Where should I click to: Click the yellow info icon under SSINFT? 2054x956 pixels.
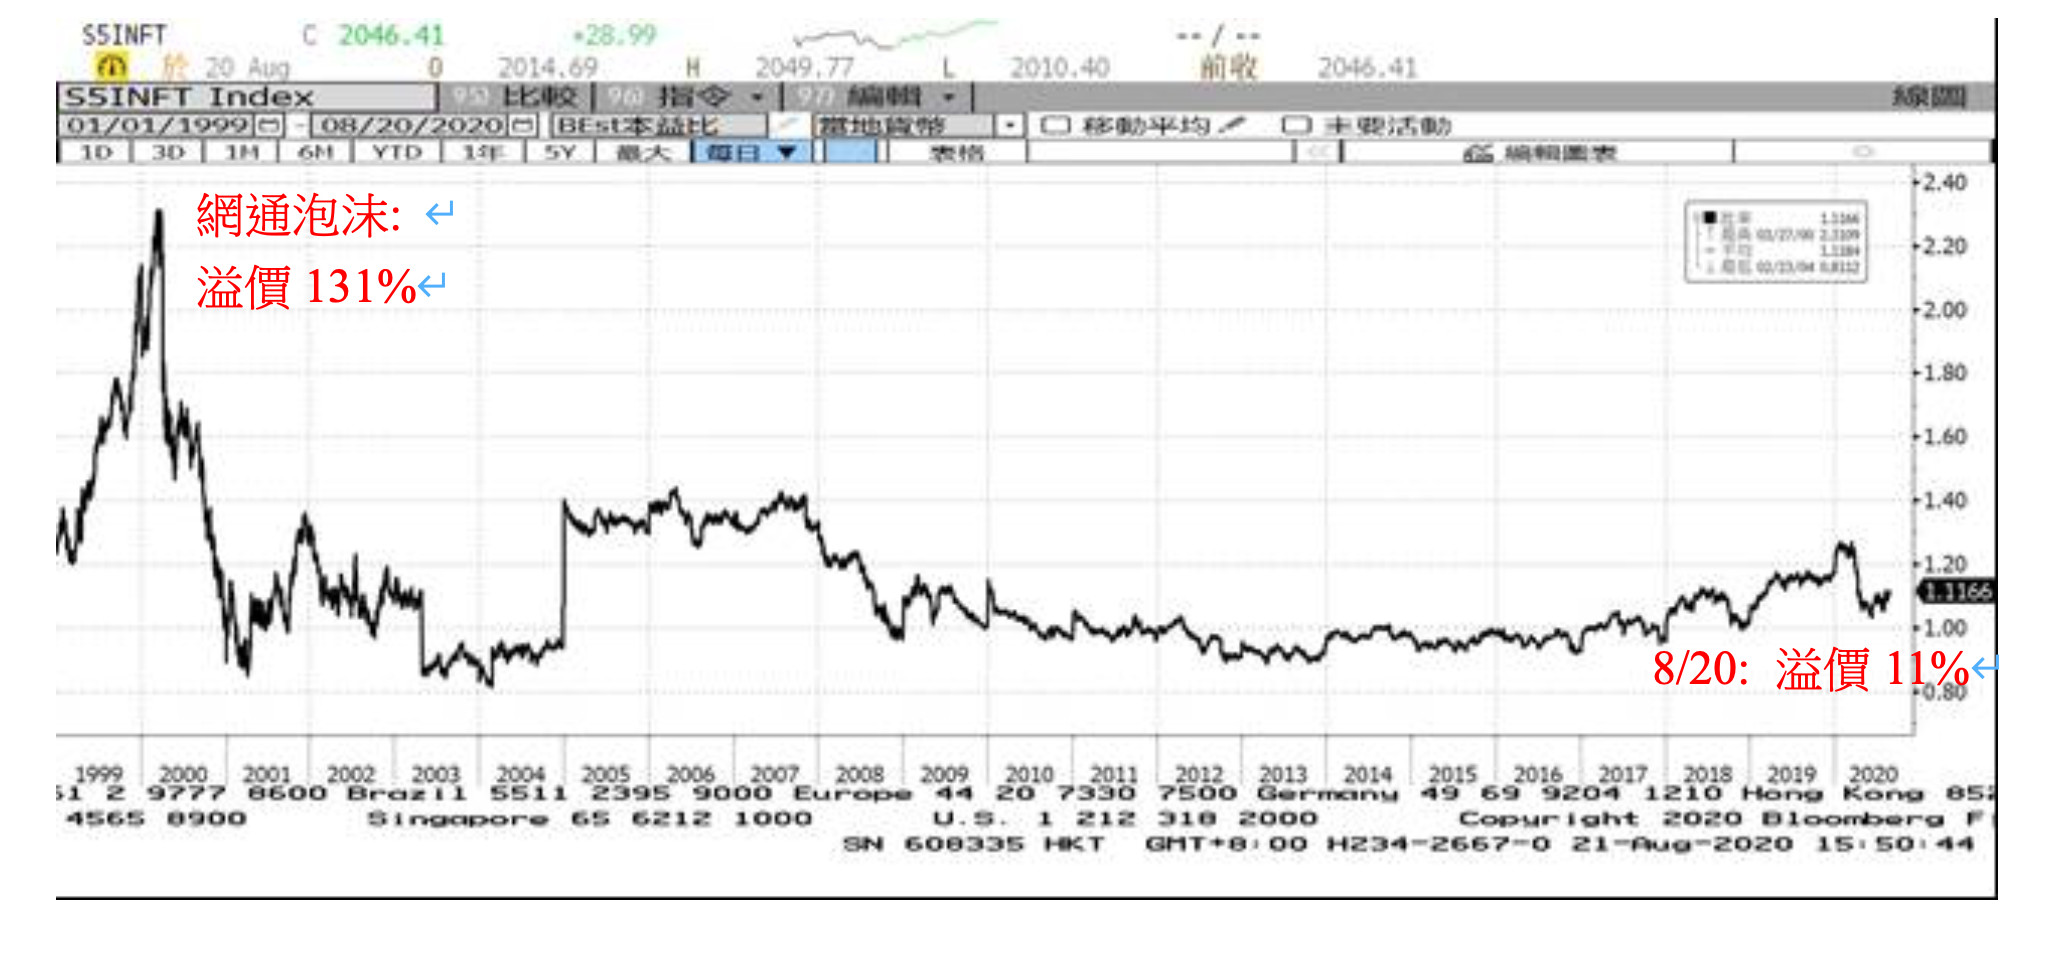tap(111, 67)
